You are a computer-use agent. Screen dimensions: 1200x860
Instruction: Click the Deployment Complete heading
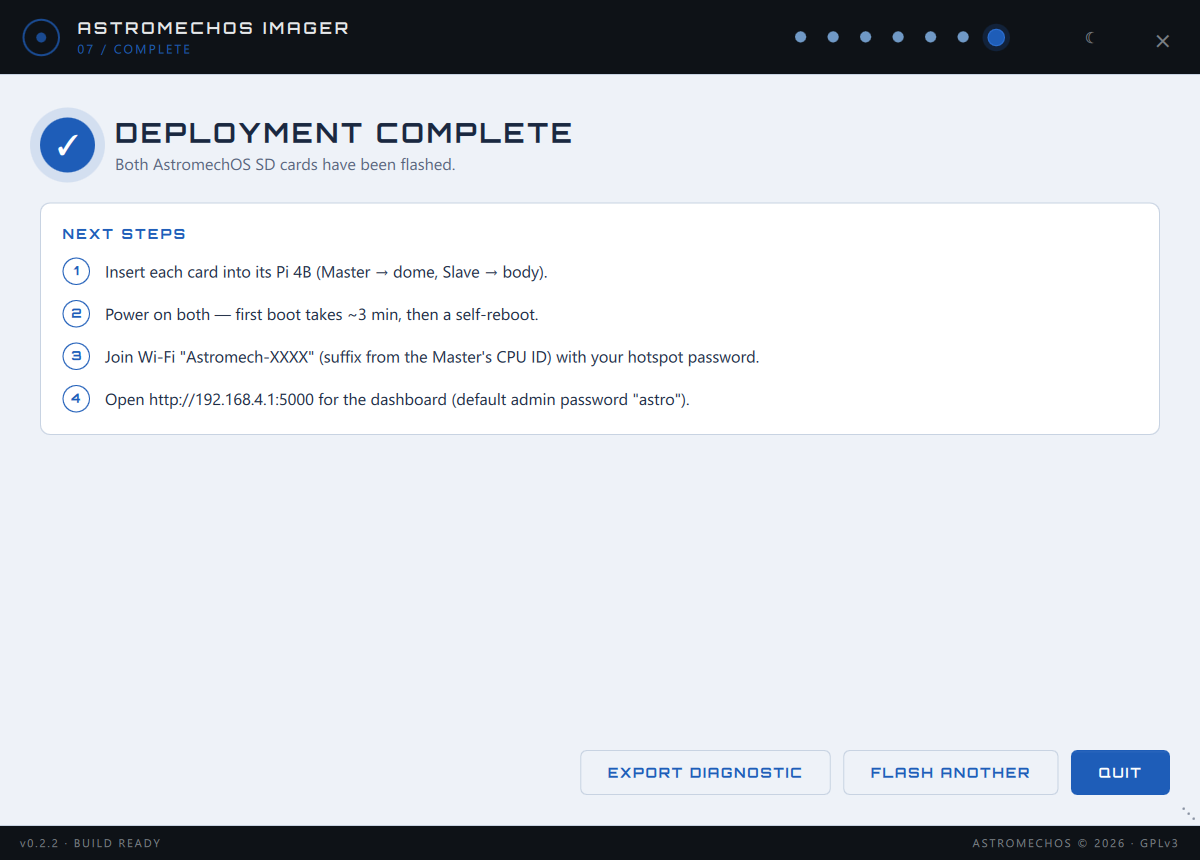(x=344, y=133)
